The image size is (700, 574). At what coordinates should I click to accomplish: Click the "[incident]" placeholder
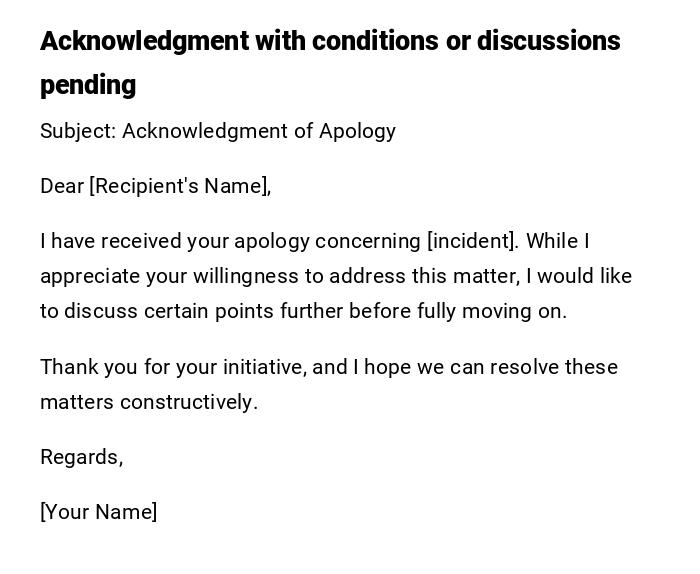click(472, 241)
